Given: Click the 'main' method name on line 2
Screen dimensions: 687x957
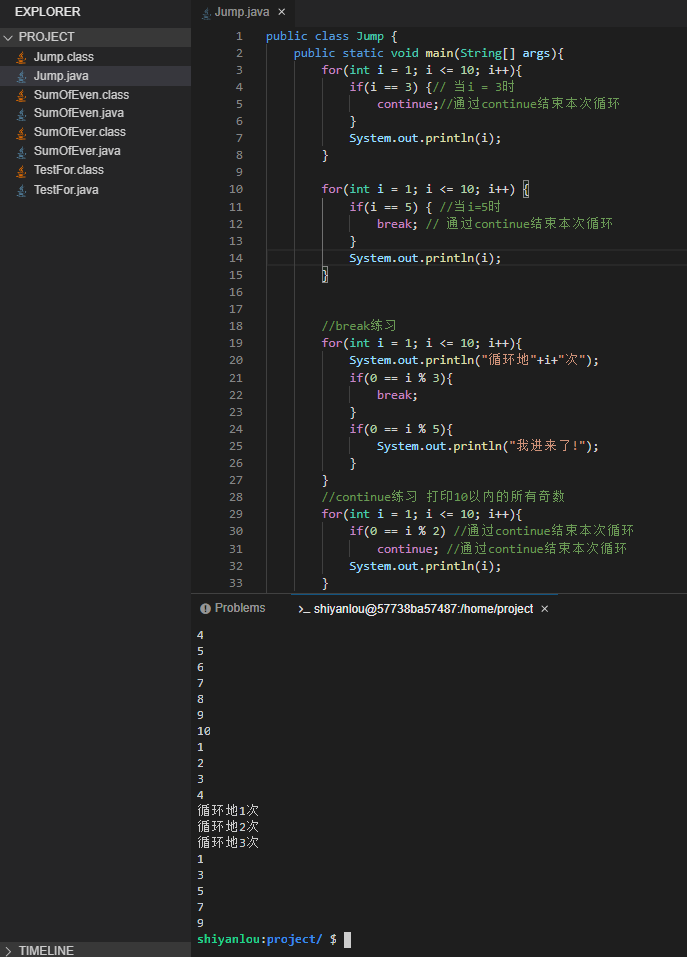Looking at the screenshot, I should (439, 53).
